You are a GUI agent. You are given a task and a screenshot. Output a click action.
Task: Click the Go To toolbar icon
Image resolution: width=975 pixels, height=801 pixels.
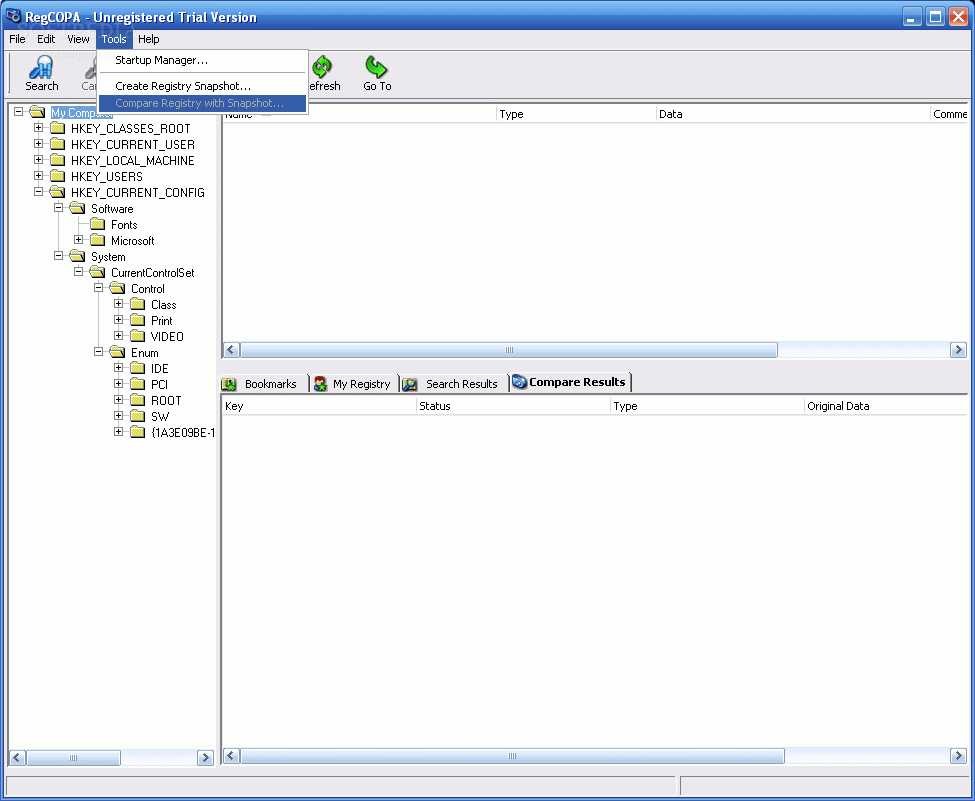point(376,67)
